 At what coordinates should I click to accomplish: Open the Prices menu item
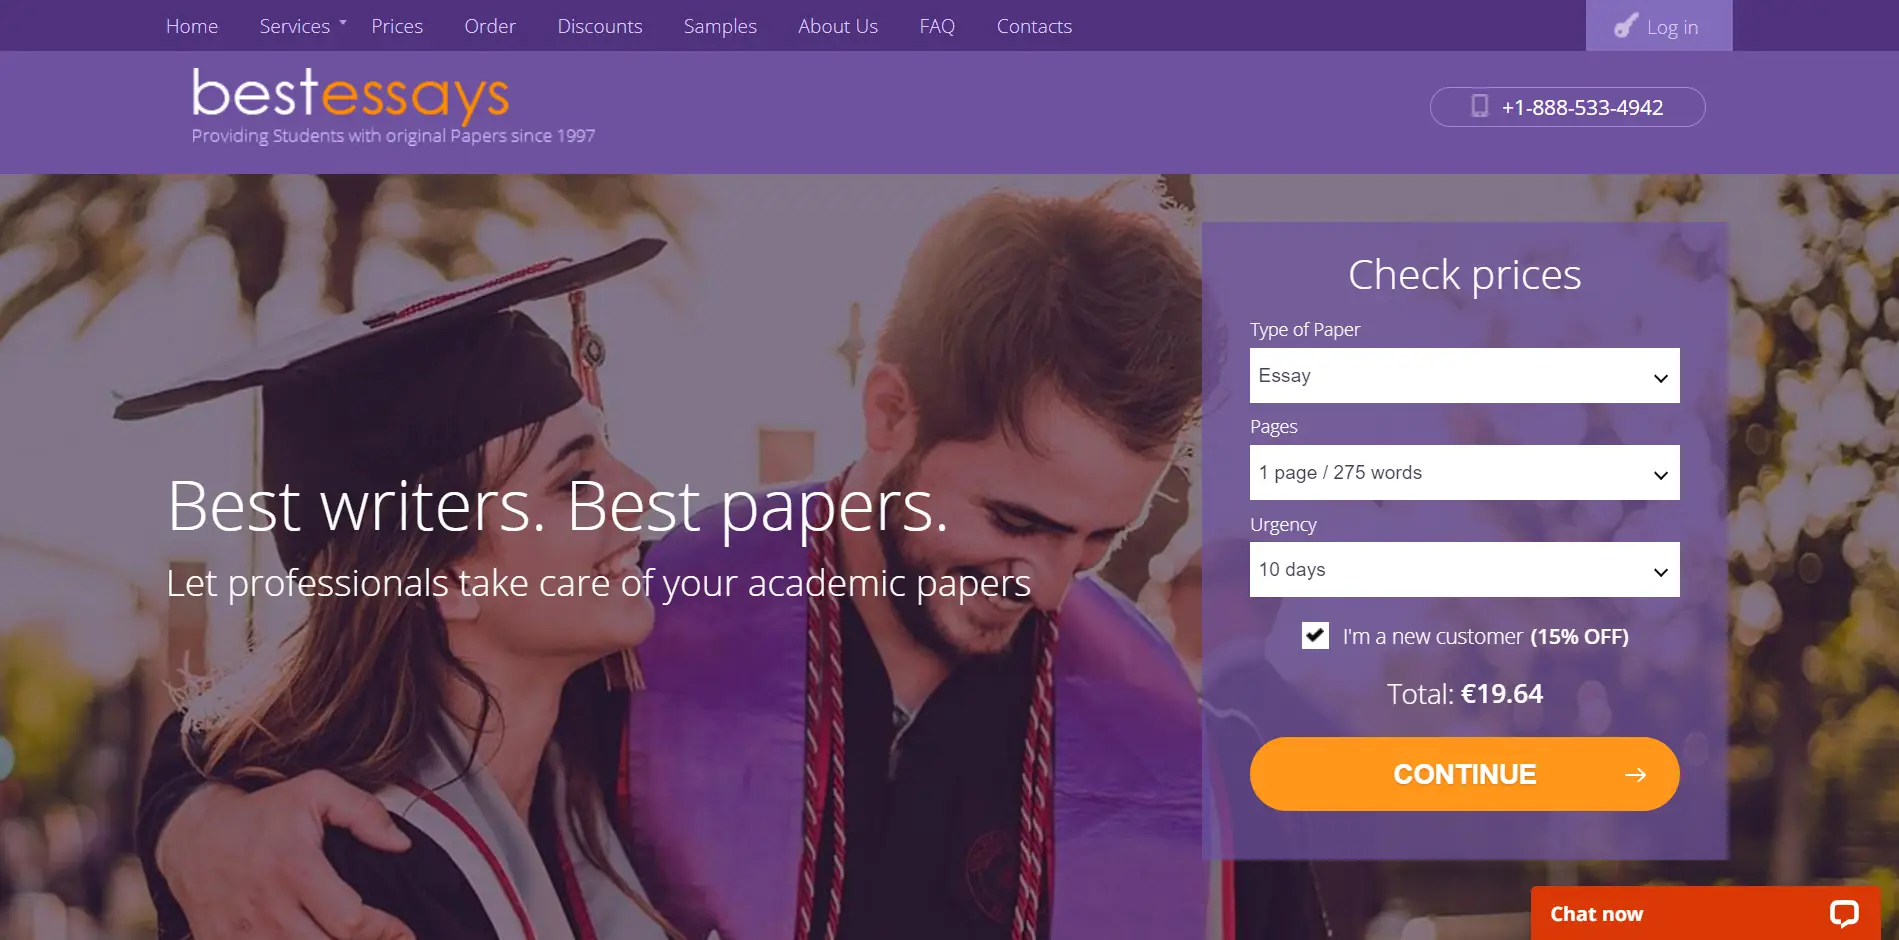coord(397,26)
